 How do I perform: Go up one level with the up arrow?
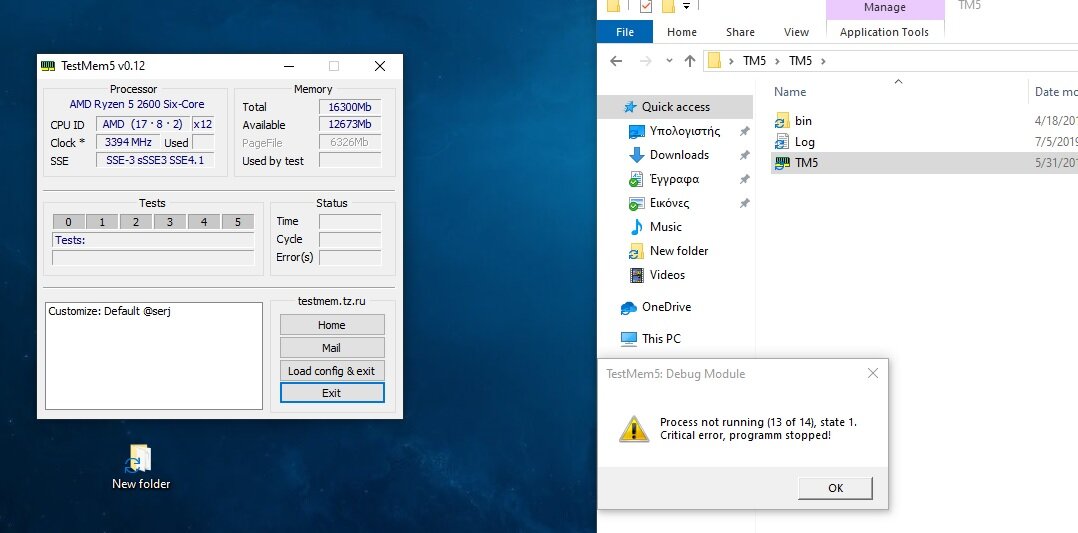tap(690, 61)
